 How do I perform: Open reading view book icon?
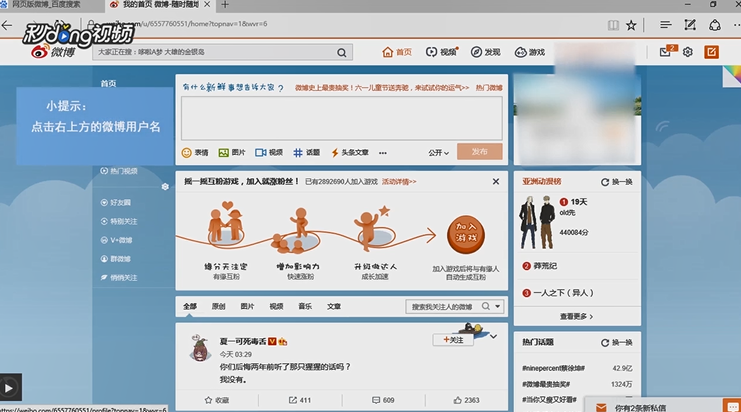(x=613, y=25)
